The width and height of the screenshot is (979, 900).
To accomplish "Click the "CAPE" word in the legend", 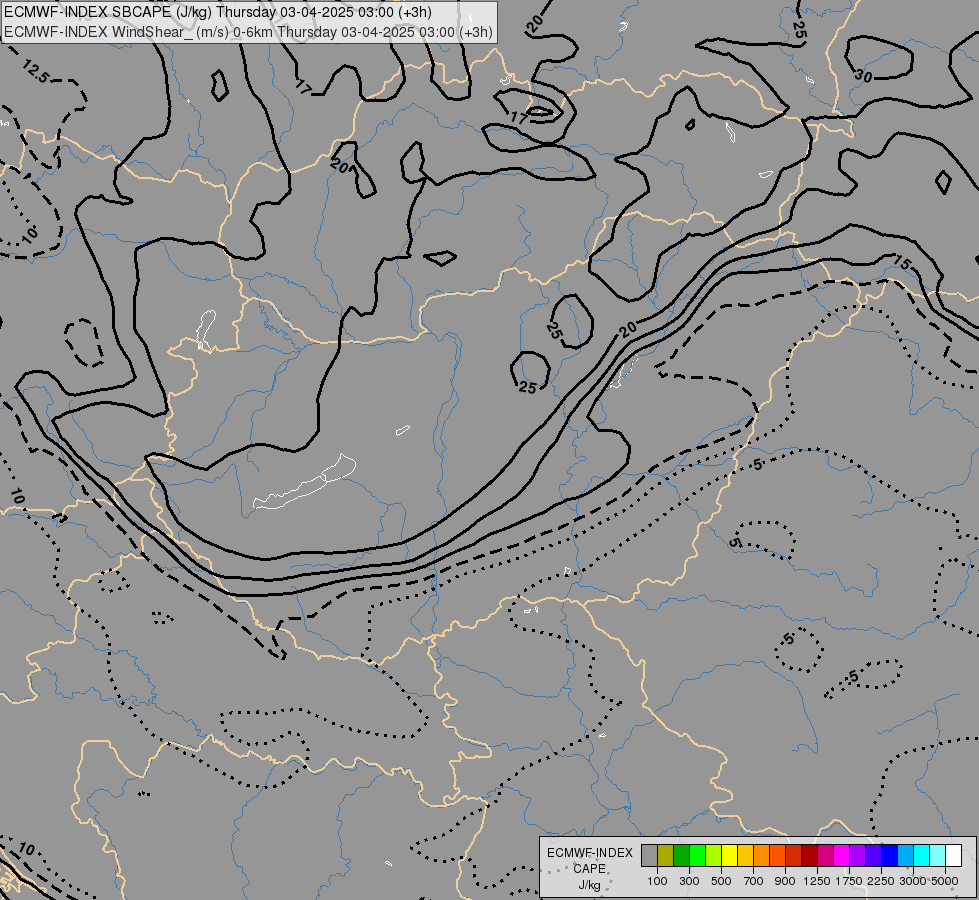I will coord(589,869).
